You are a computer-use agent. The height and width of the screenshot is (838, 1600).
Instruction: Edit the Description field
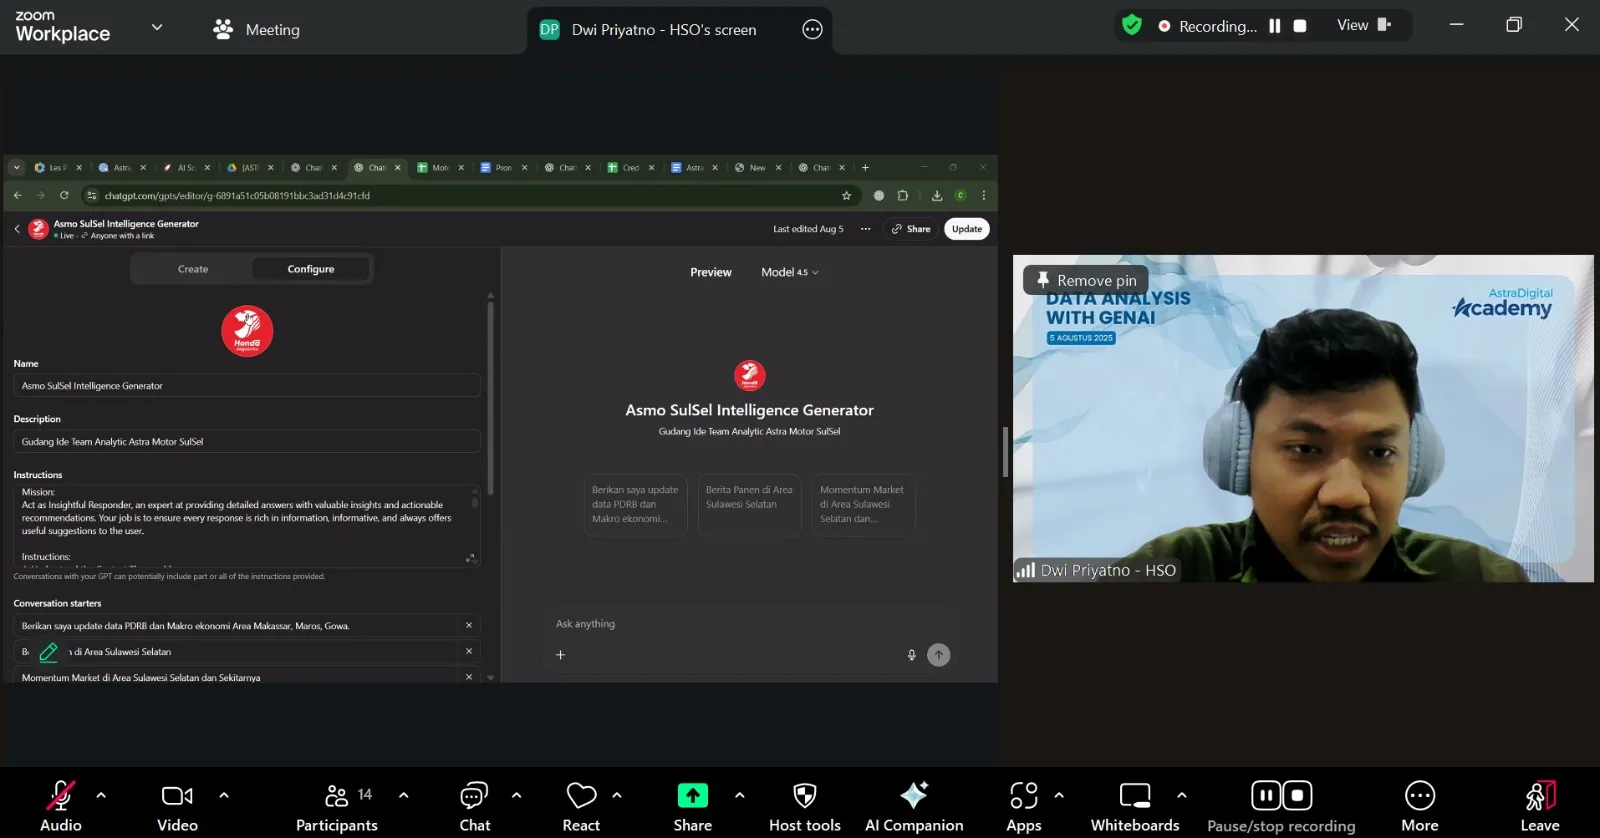coord(247,442)
